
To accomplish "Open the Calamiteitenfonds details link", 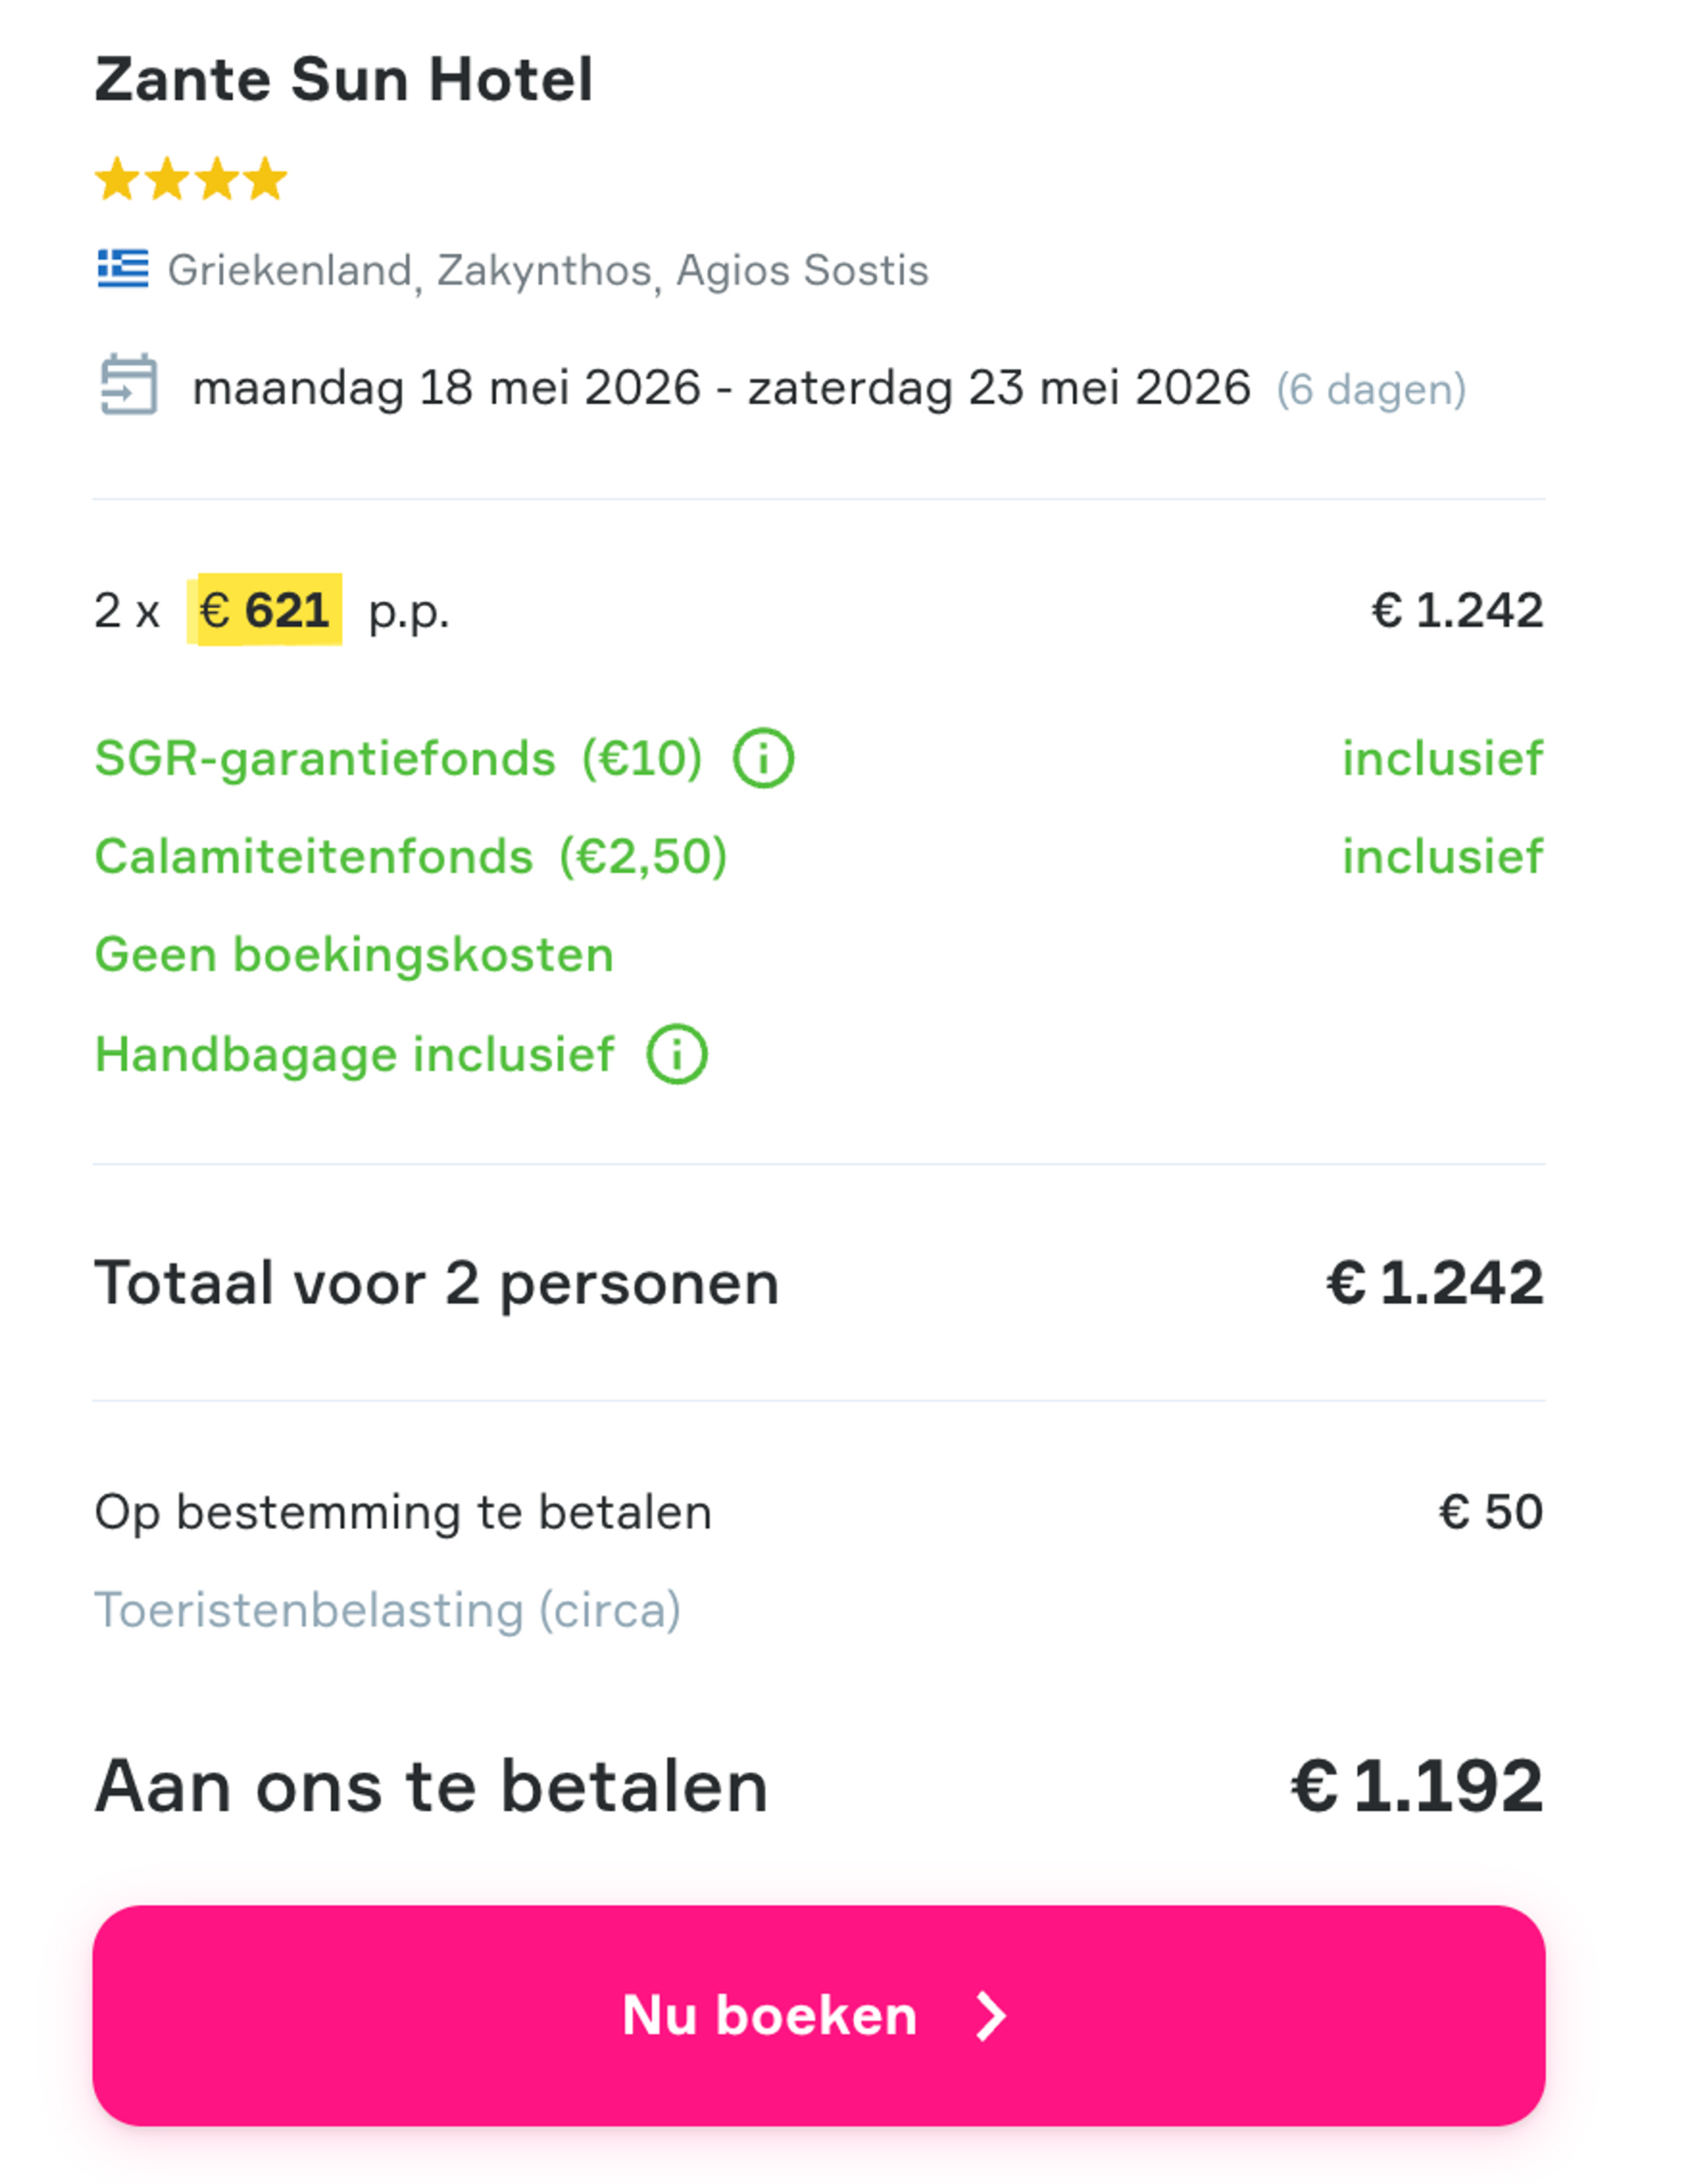I will pyautogui.click(x=410, y=856).
